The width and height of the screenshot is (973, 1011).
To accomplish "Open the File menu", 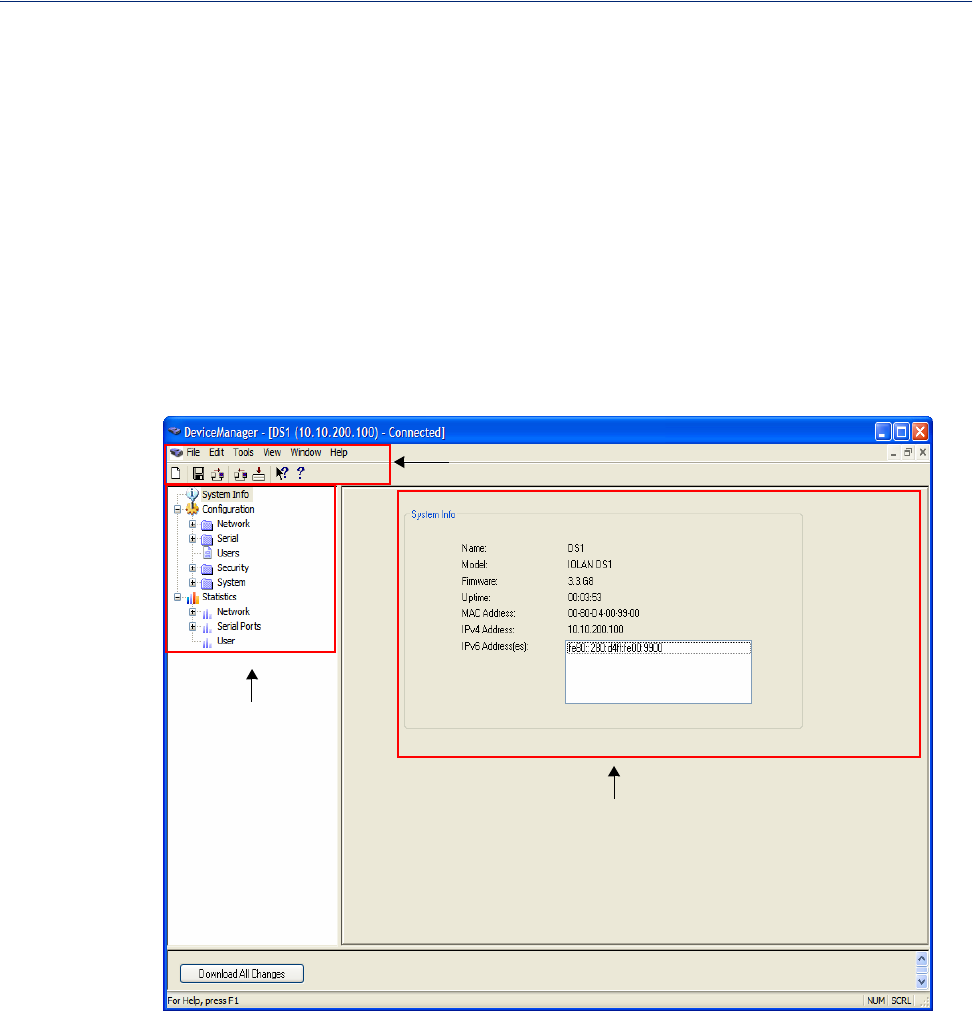I will (193, 453).
